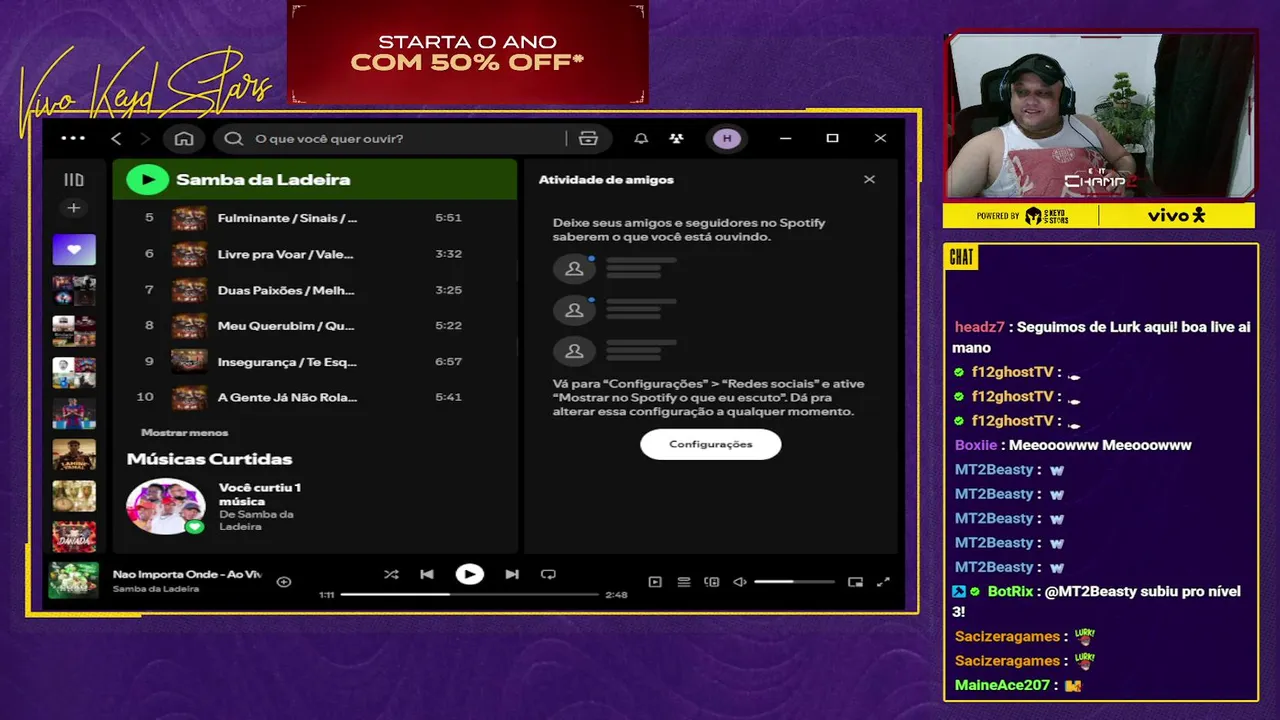
Task: Toggle the repeat mode
Action: (548, 574)
